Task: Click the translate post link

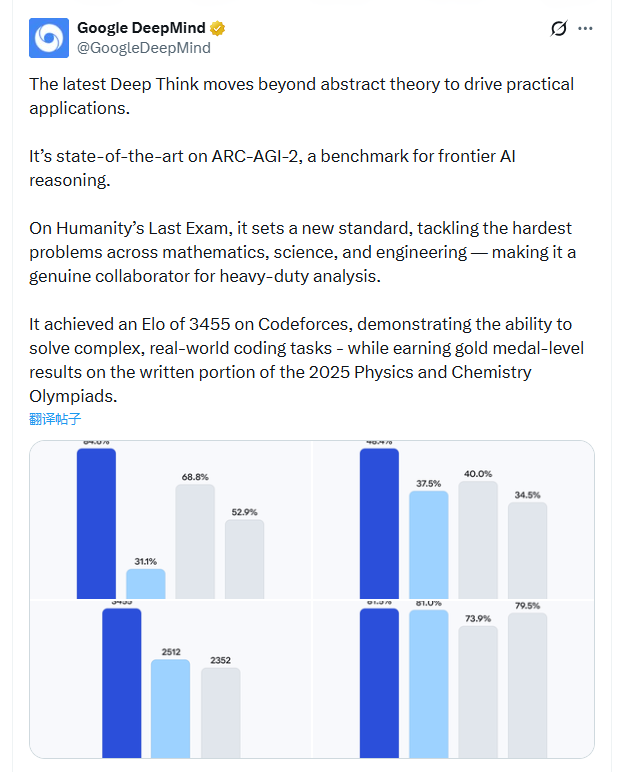Action: coord(55,419)
